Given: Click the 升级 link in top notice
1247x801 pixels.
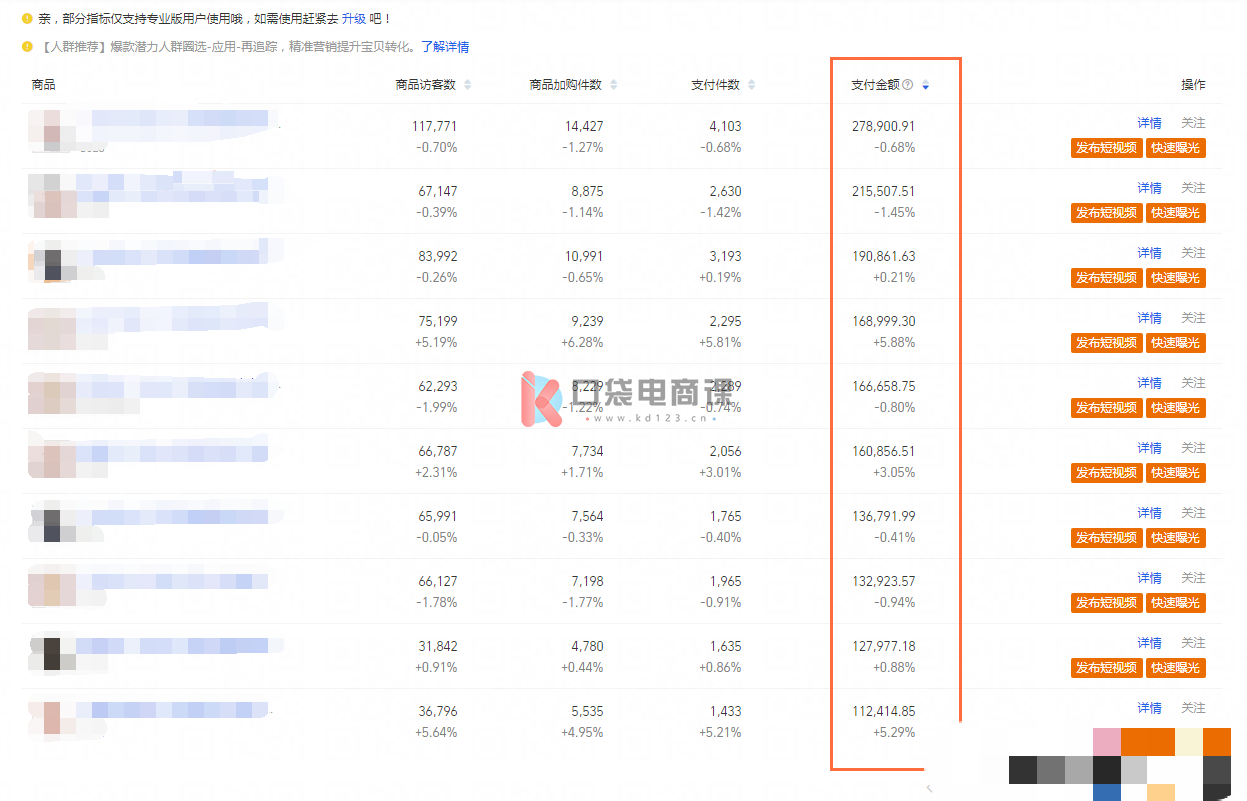Looking at the screenshot, I should 353,19.
